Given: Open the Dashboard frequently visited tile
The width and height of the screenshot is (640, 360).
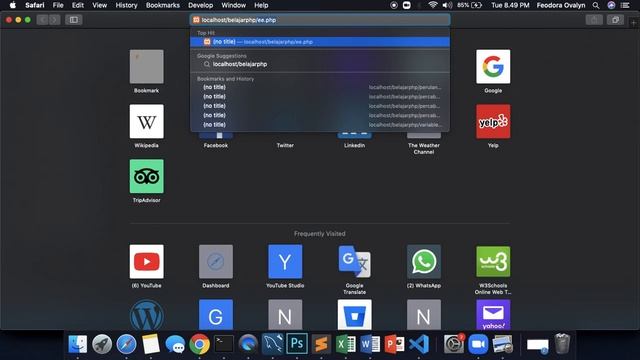Looking at the screenshot, I should point(216,262).
